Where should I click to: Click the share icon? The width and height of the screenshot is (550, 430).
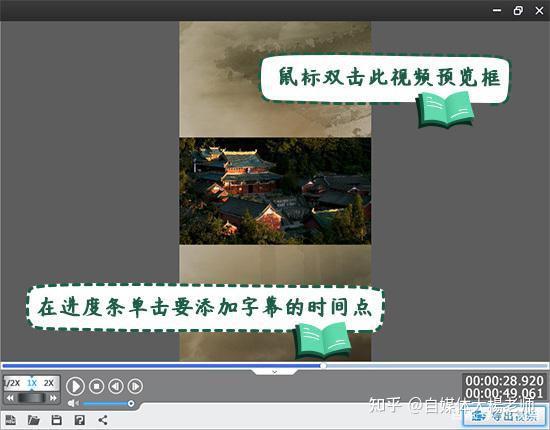click(103, 420)
